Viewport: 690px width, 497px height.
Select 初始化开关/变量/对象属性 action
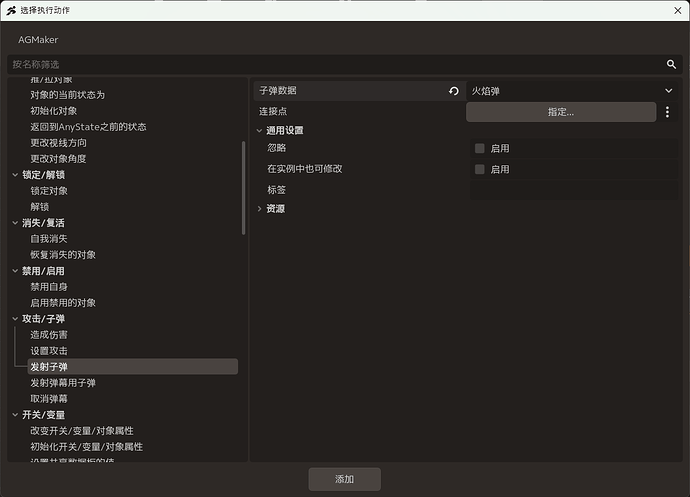click(86, 447)
